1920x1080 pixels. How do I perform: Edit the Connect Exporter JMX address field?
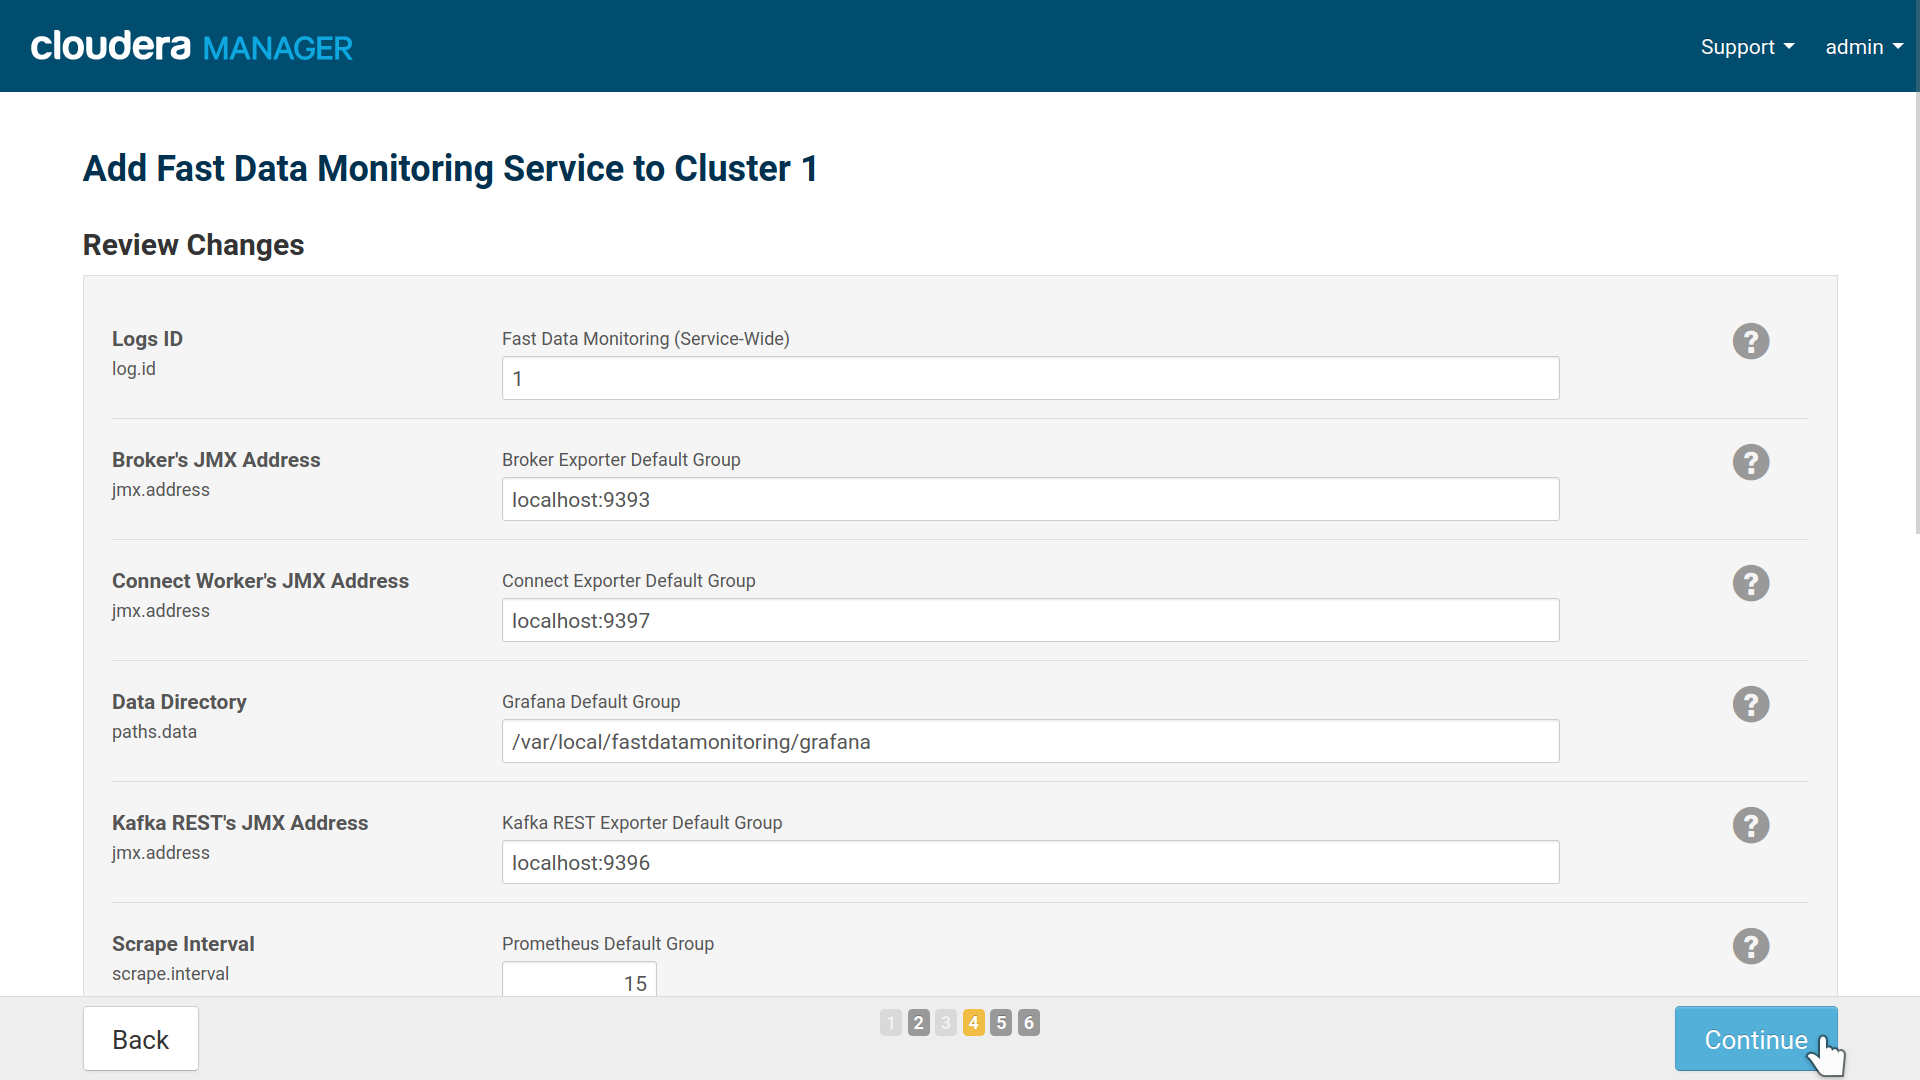pyautogui.click(x=1030, y=620)
